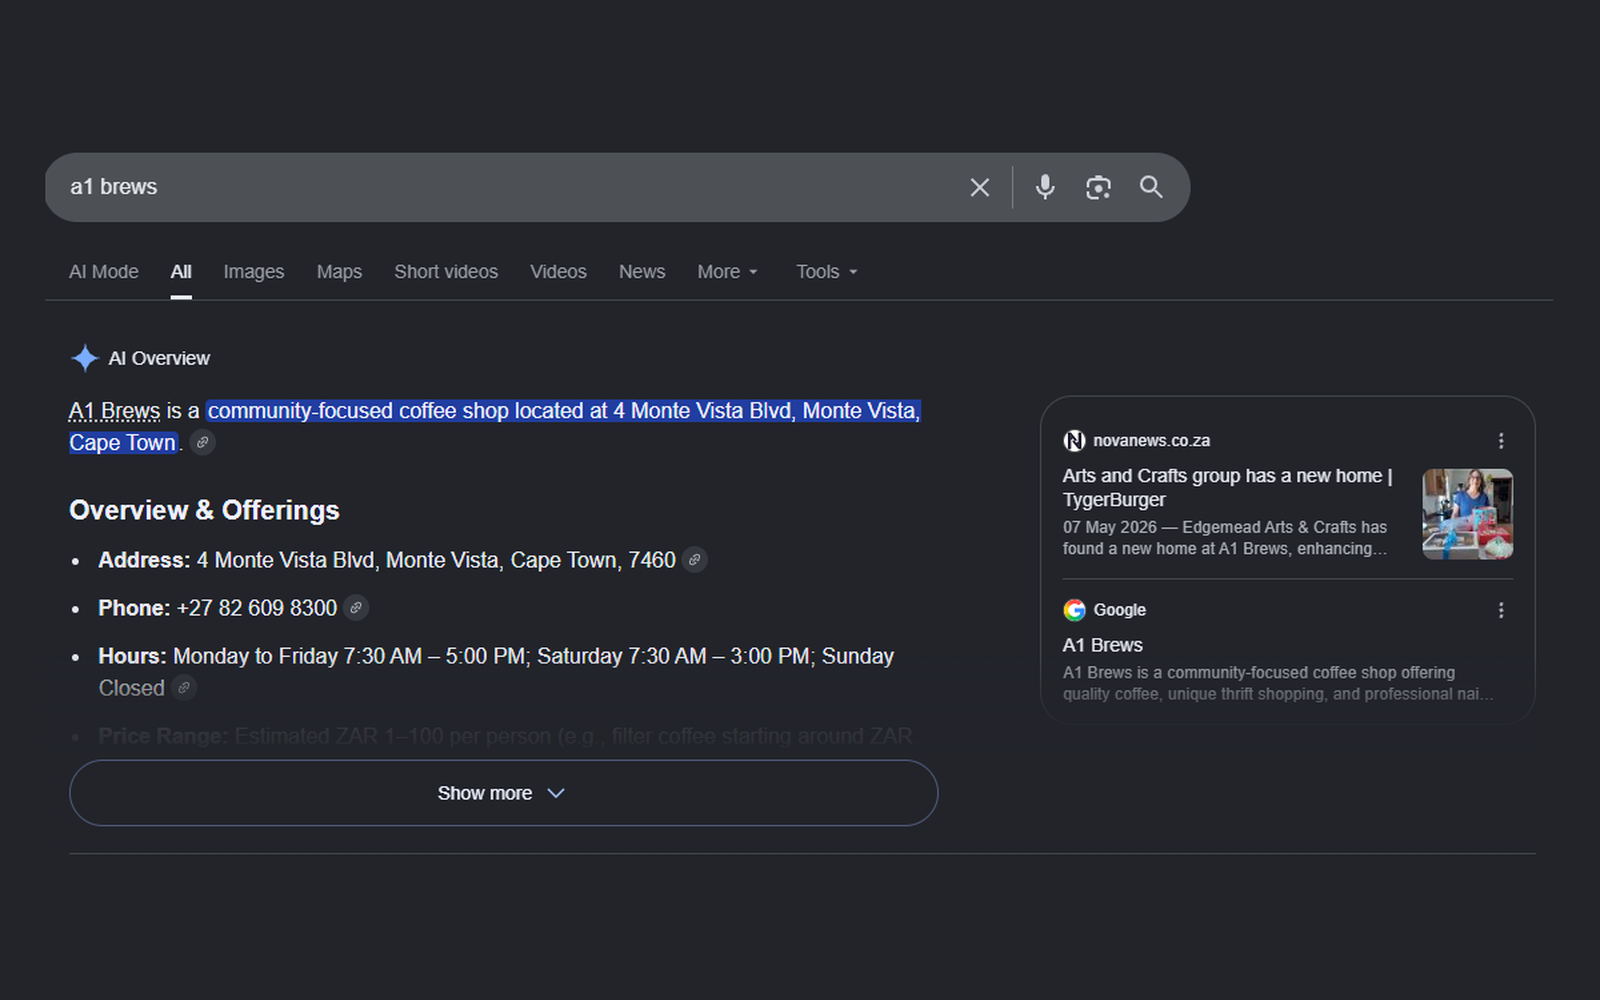The width and height of the screenshot is (1600, 1000).
Task: Click the Google result snippet about thrift shopping
Action: 1278,683
